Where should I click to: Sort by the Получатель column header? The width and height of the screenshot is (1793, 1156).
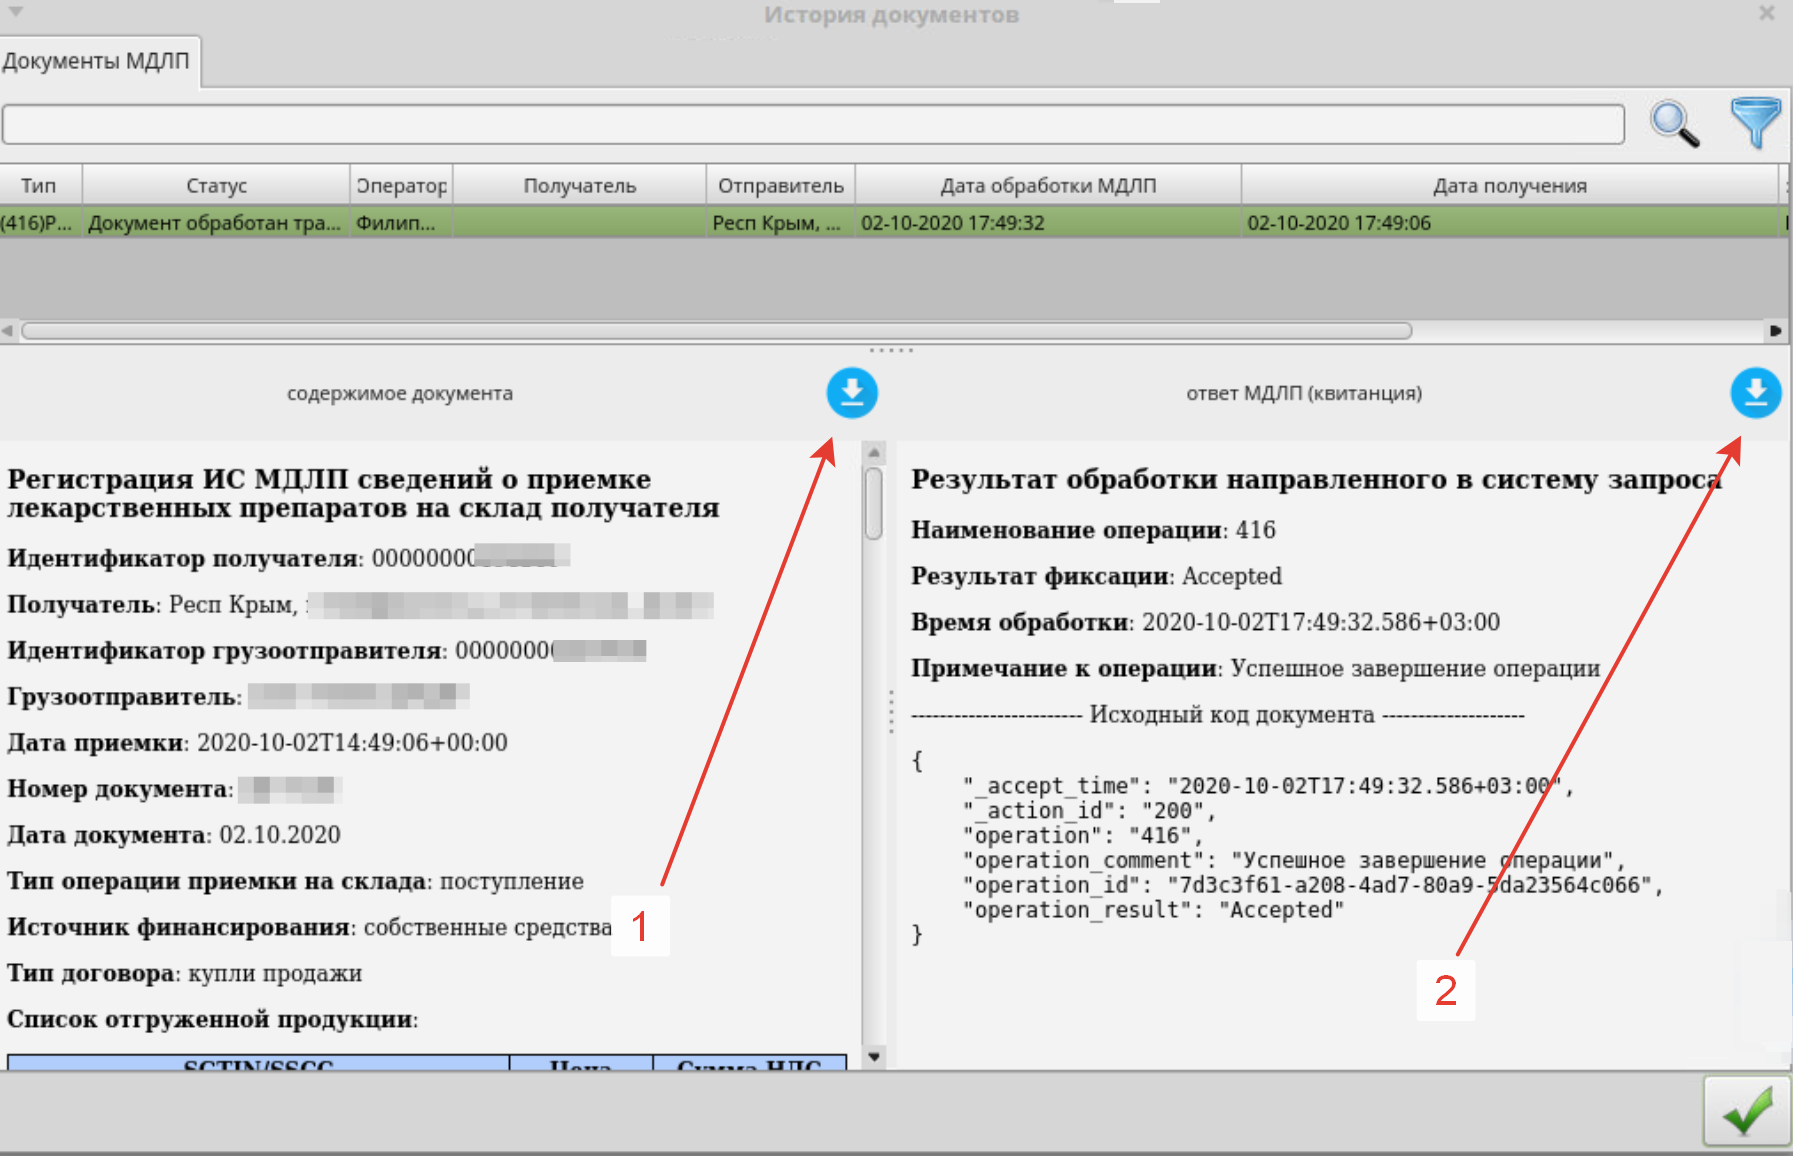point(579,186)
